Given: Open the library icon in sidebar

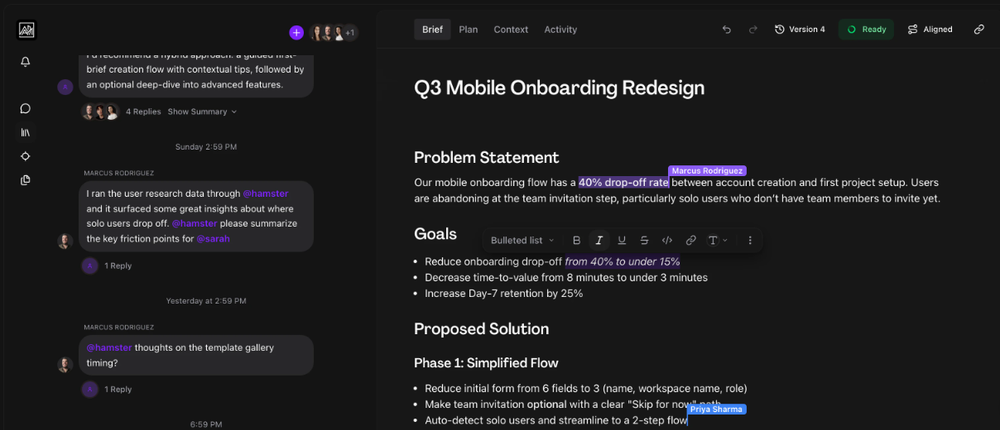Looking at the screenshot, I should pos(26,132).
